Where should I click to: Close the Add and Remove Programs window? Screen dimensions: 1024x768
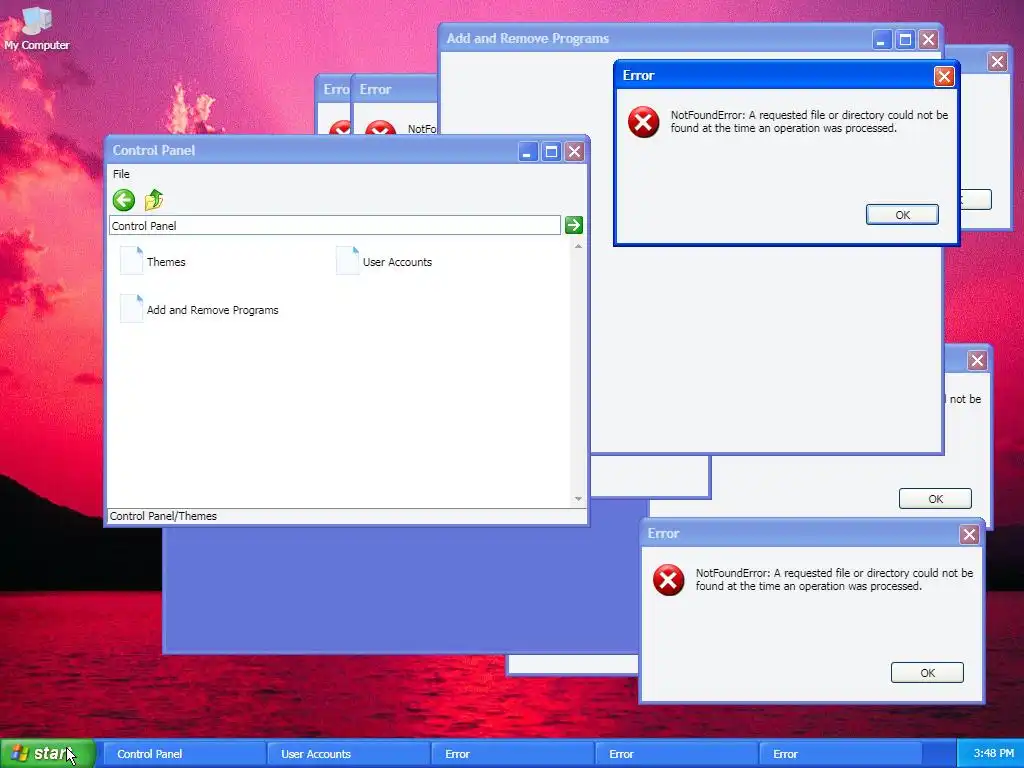pyautogui.click(x=928, y=40)
